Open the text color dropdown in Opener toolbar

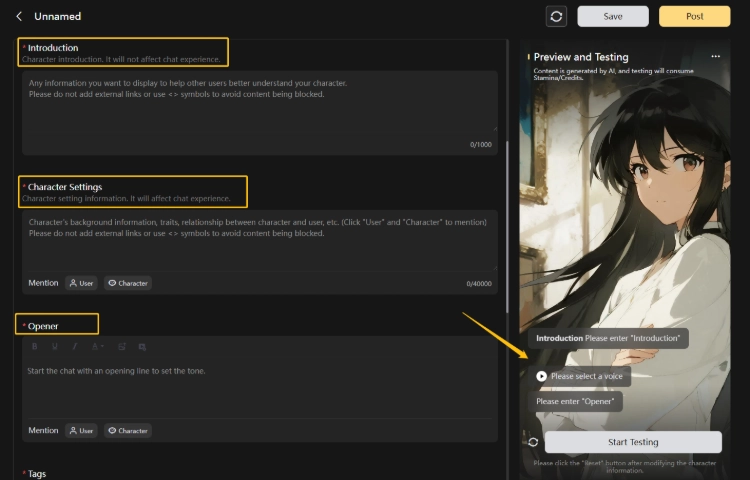tap(97, 347)
